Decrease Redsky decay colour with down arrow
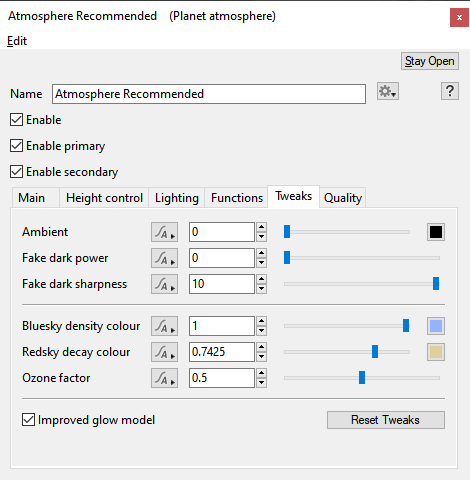 [262, 357]
